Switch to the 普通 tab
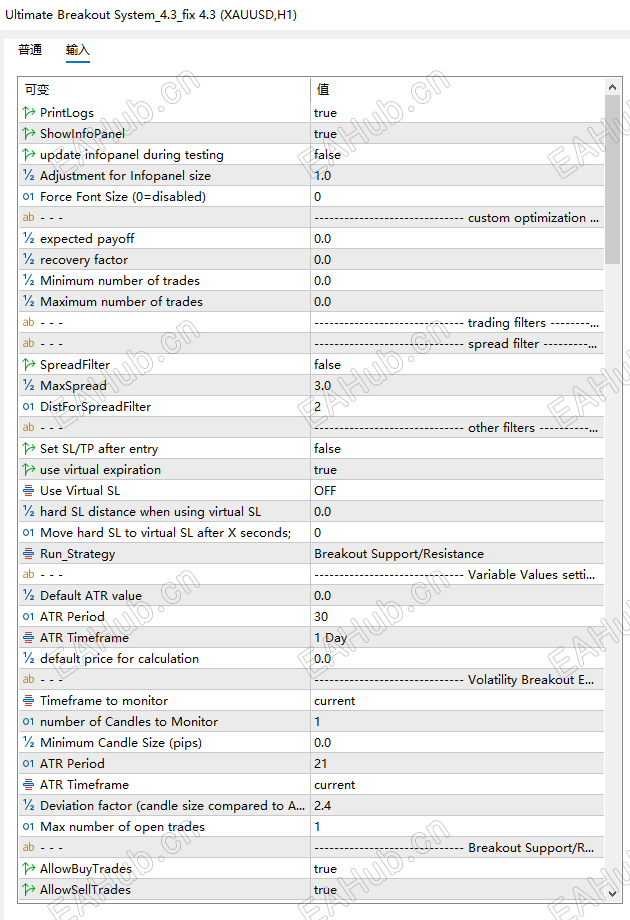The width and height of the screenshot is (630, 920). 30,50
